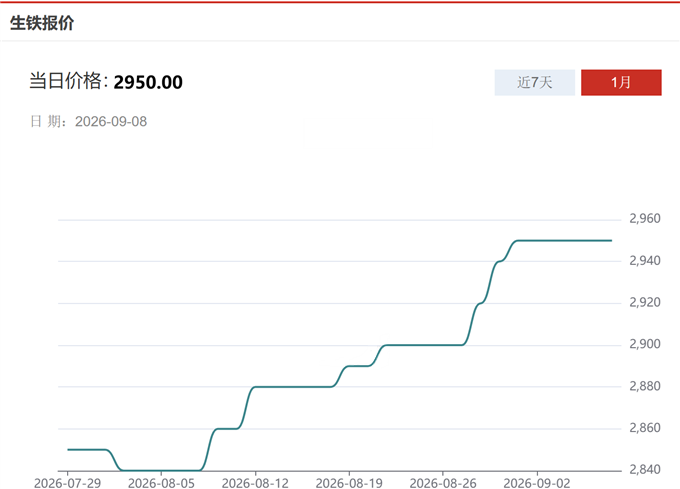Select the 1月 range tab
The height and width of the screenshot is (489, 680).
pos(621,82)
